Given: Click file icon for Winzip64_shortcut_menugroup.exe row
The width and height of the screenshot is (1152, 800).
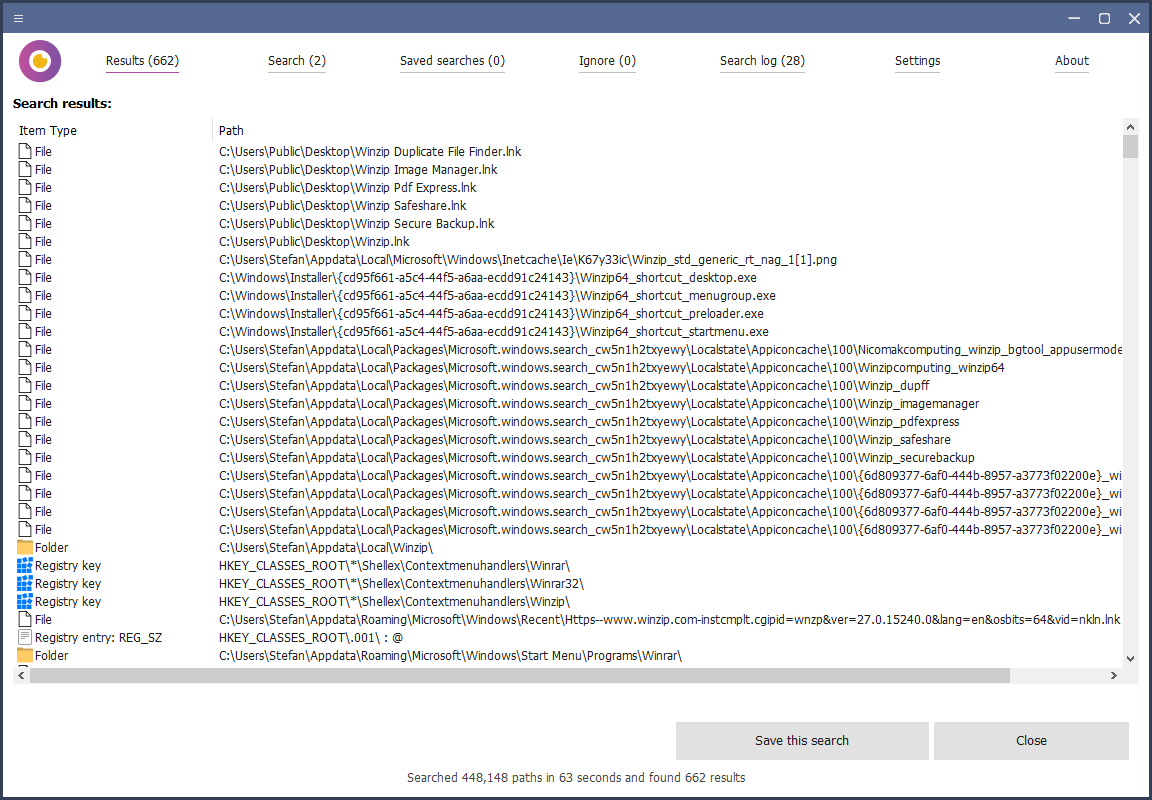Looking at the screenshot, I should [25, 295].
